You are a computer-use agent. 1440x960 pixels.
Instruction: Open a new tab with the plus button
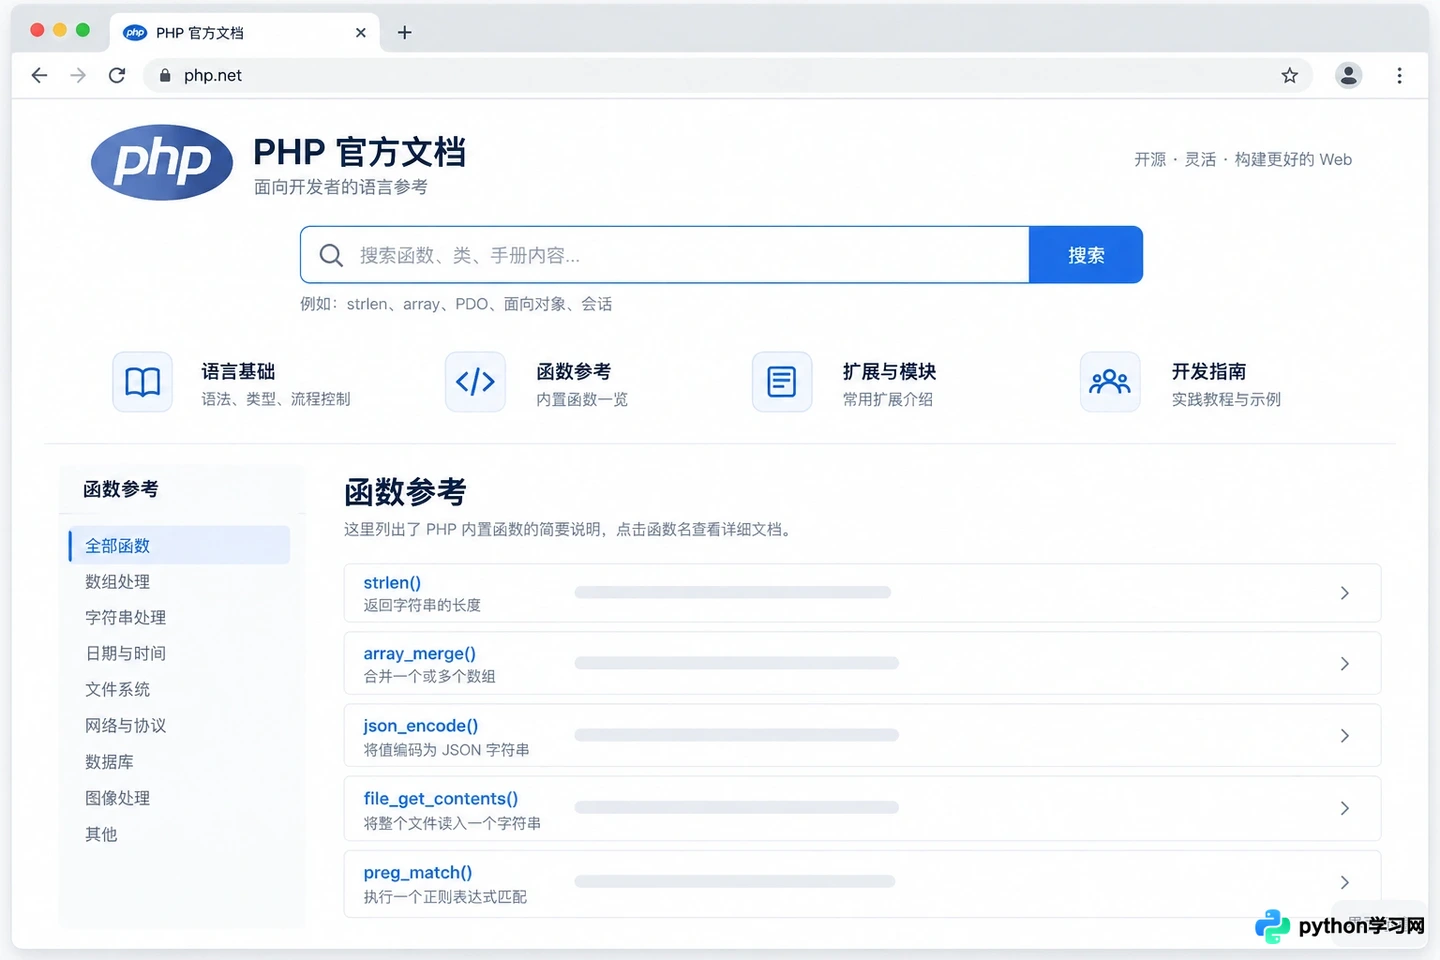point(404,32)
